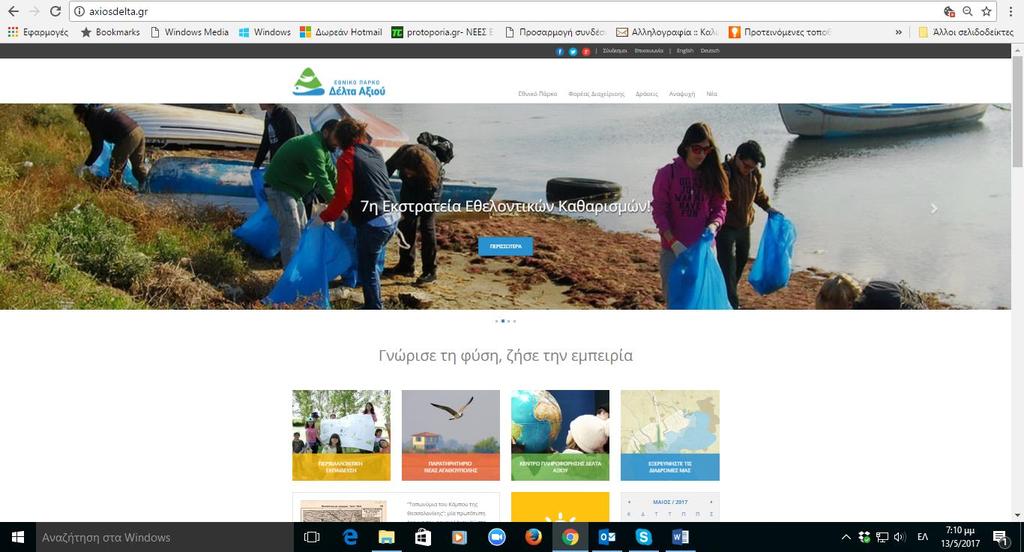Open Κέντρο Πληροφόρησης Δέλτα Αξιού tile

pyautogui.click(x=560, y=435)
